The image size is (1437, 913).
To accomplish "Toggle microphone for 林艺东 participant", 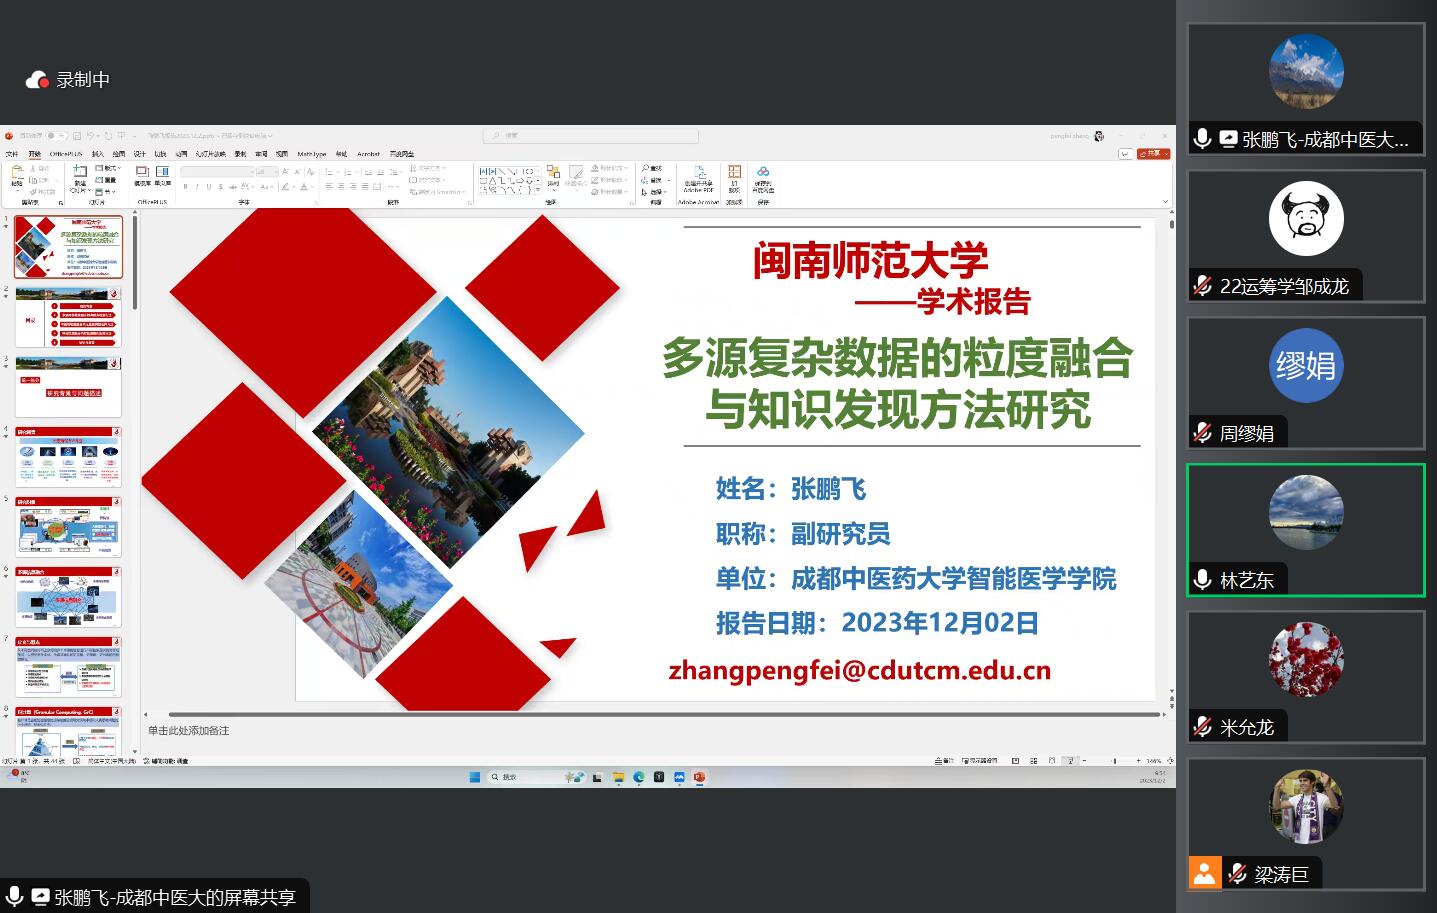I will [x=1203, y=580].
